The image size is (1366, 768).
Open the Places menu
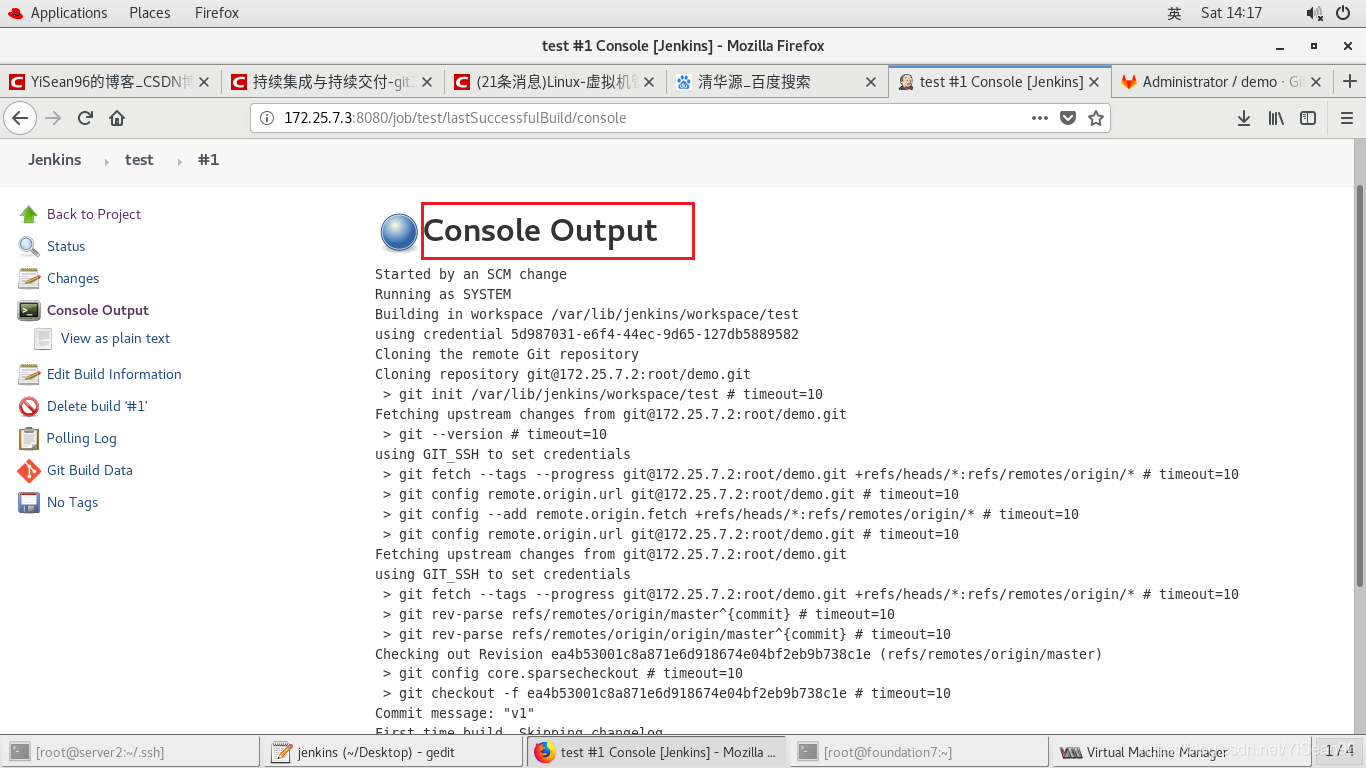[x=150, y=13]
